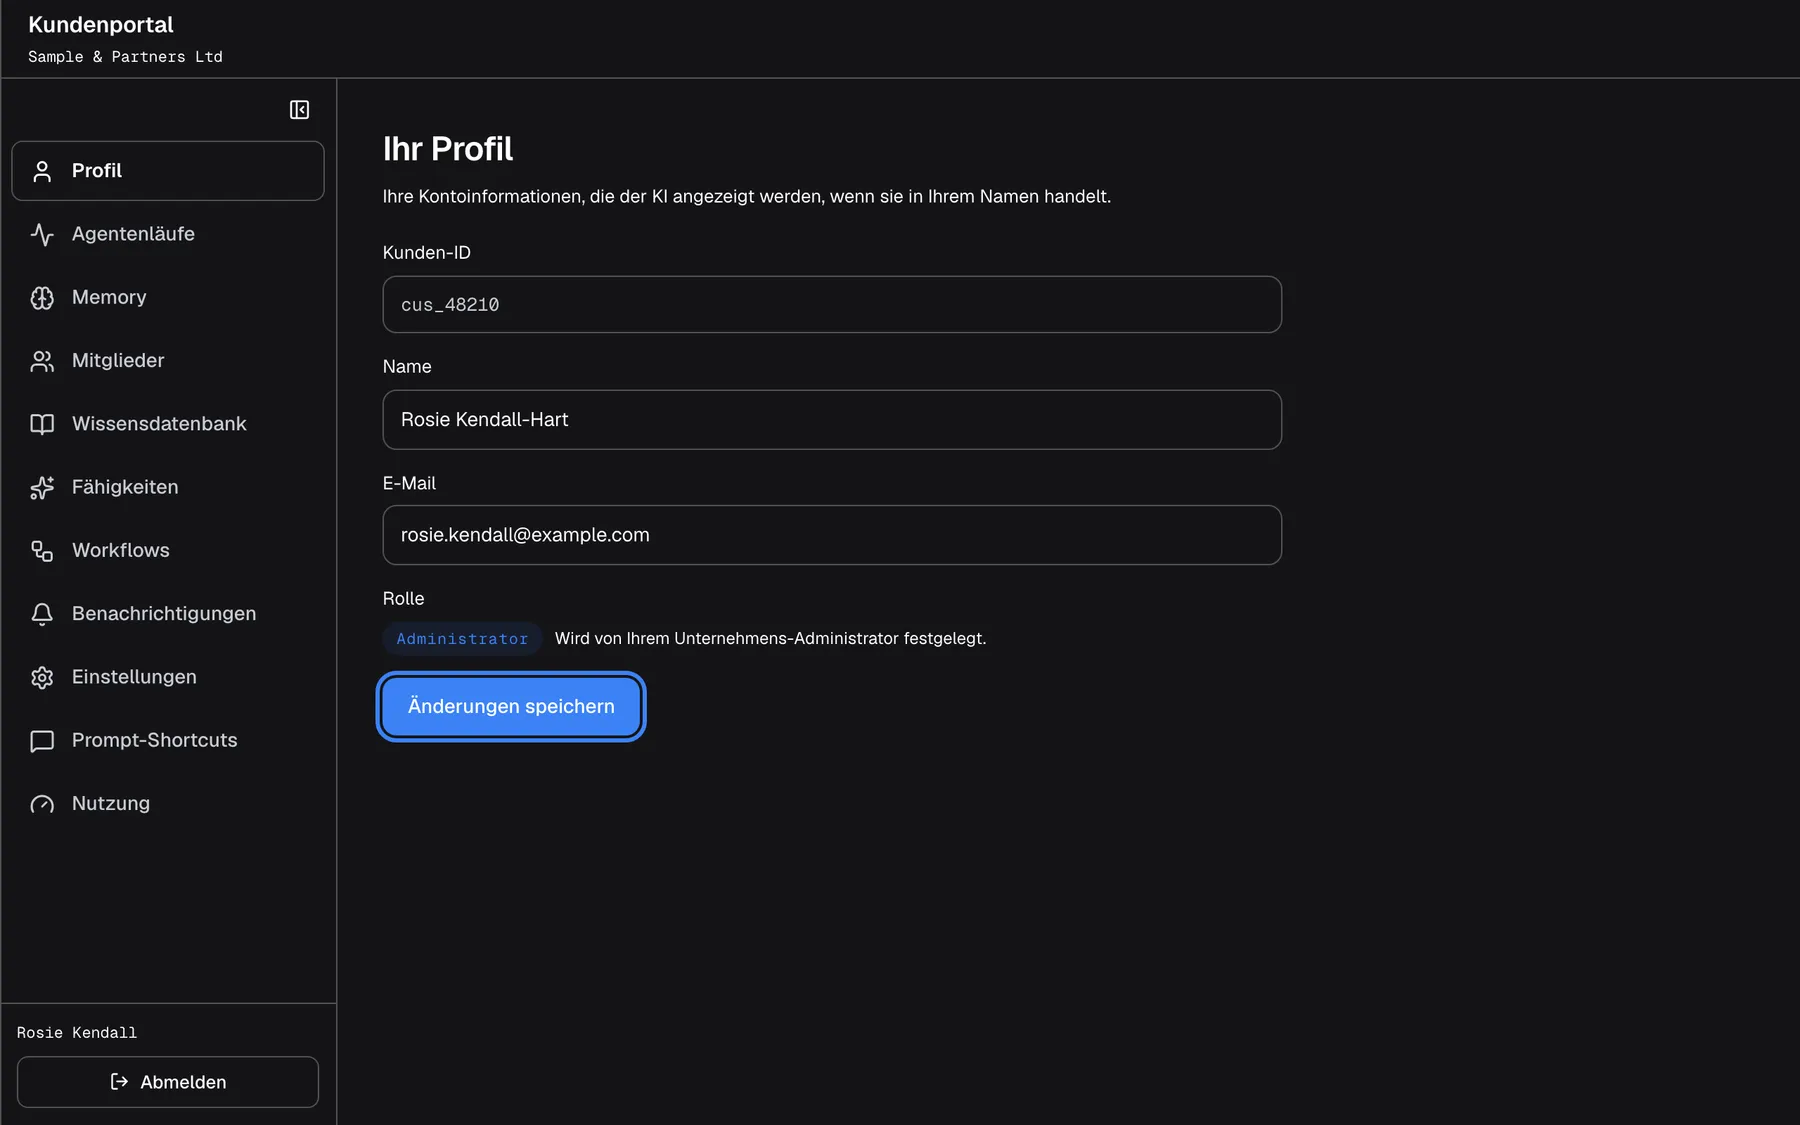Screen dimensions: 1800x1125
Task: Select Prompt-Shortcuts in the sidebar
Action: 168,740
